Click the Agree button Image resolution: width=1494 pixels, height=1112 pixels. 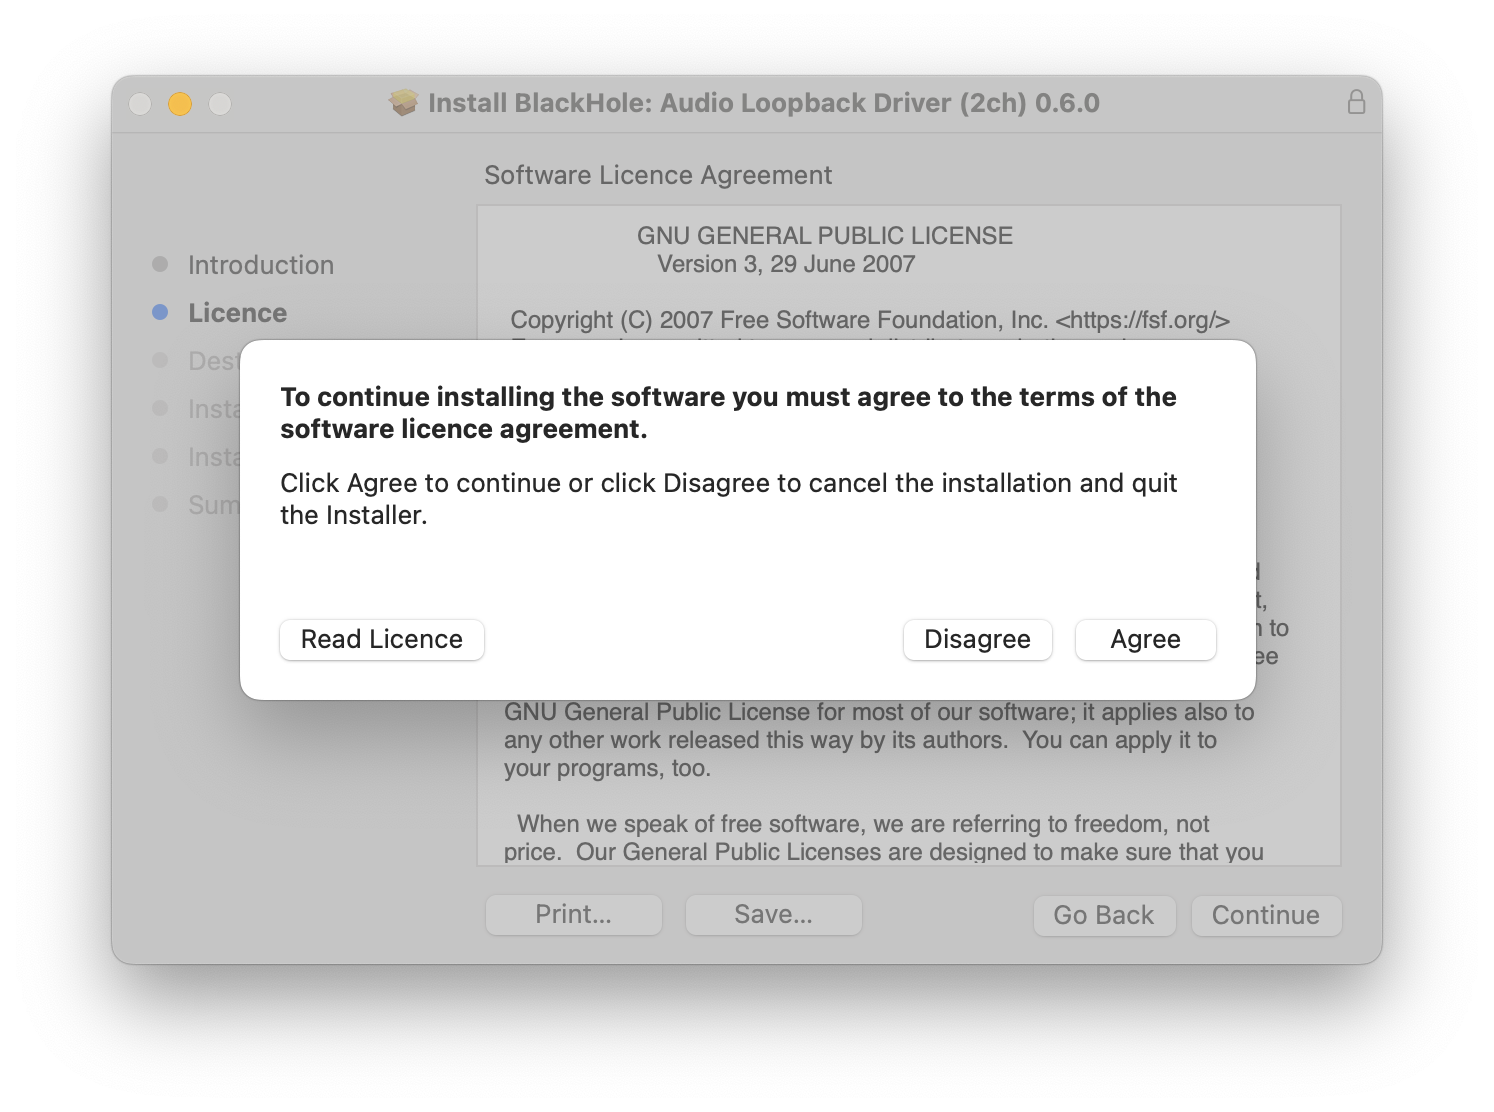1145,639
